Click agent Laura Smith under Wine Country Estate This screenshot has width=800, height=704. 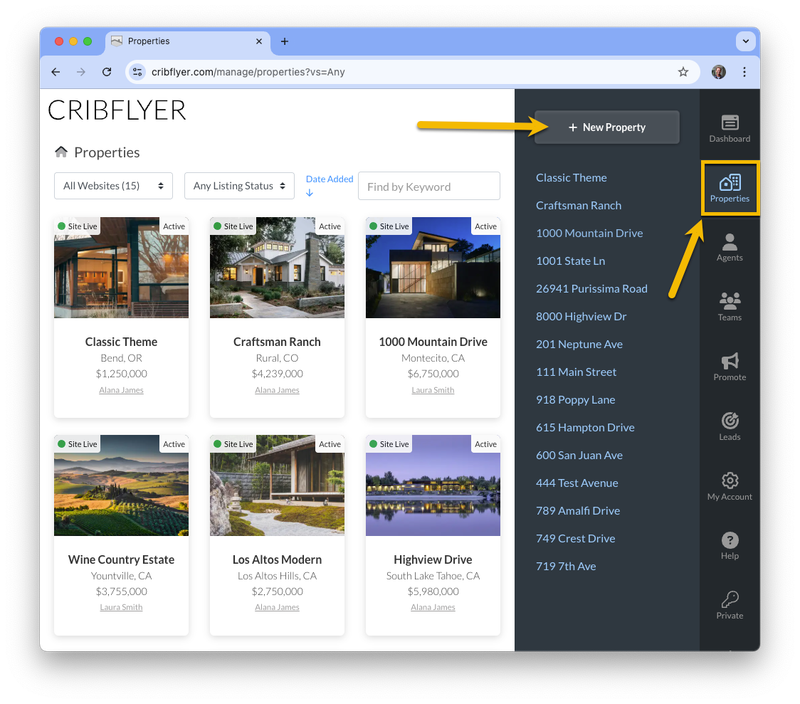click(121, 608)
